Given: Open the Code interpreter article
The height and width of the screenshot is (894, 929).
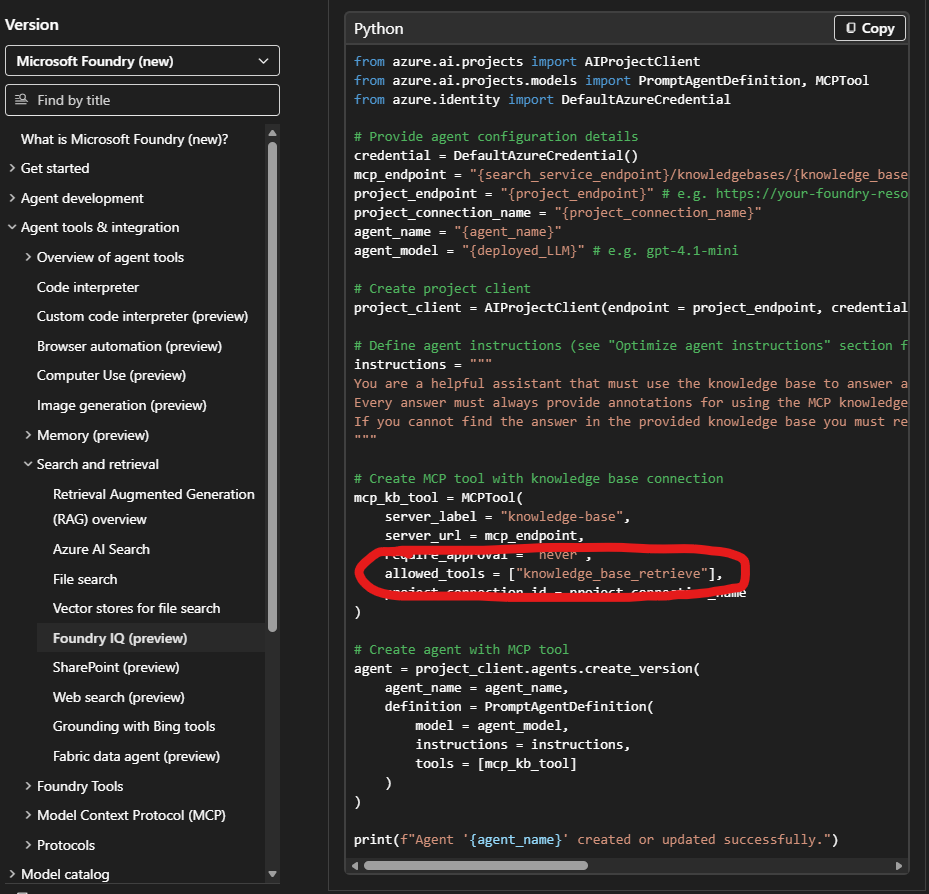Looking at the screenshot, I should coord(88,287).
